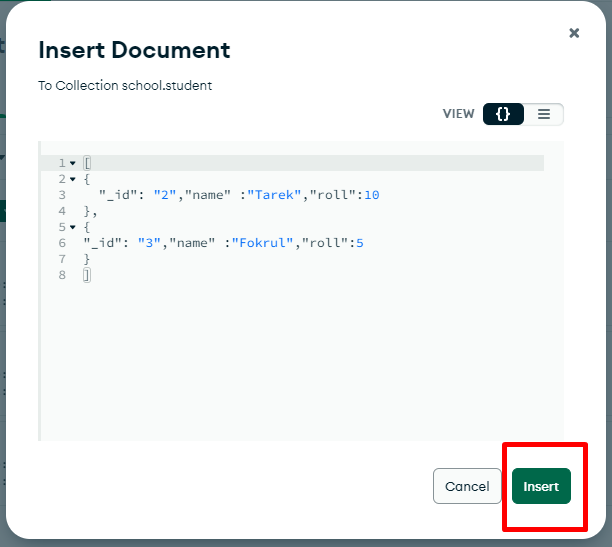Fold the first document at line 2
Screen dimensions: 612x547
click(73, 179)
